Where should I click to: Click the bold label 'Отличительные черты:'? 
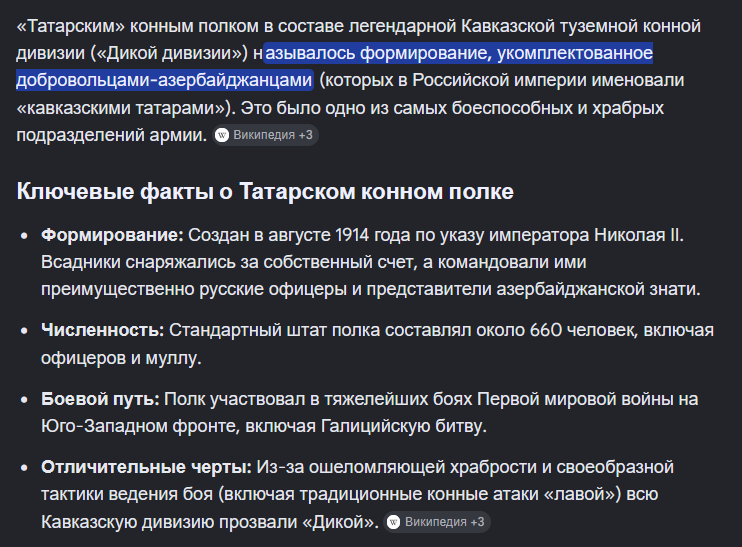[x=147, y=468]
